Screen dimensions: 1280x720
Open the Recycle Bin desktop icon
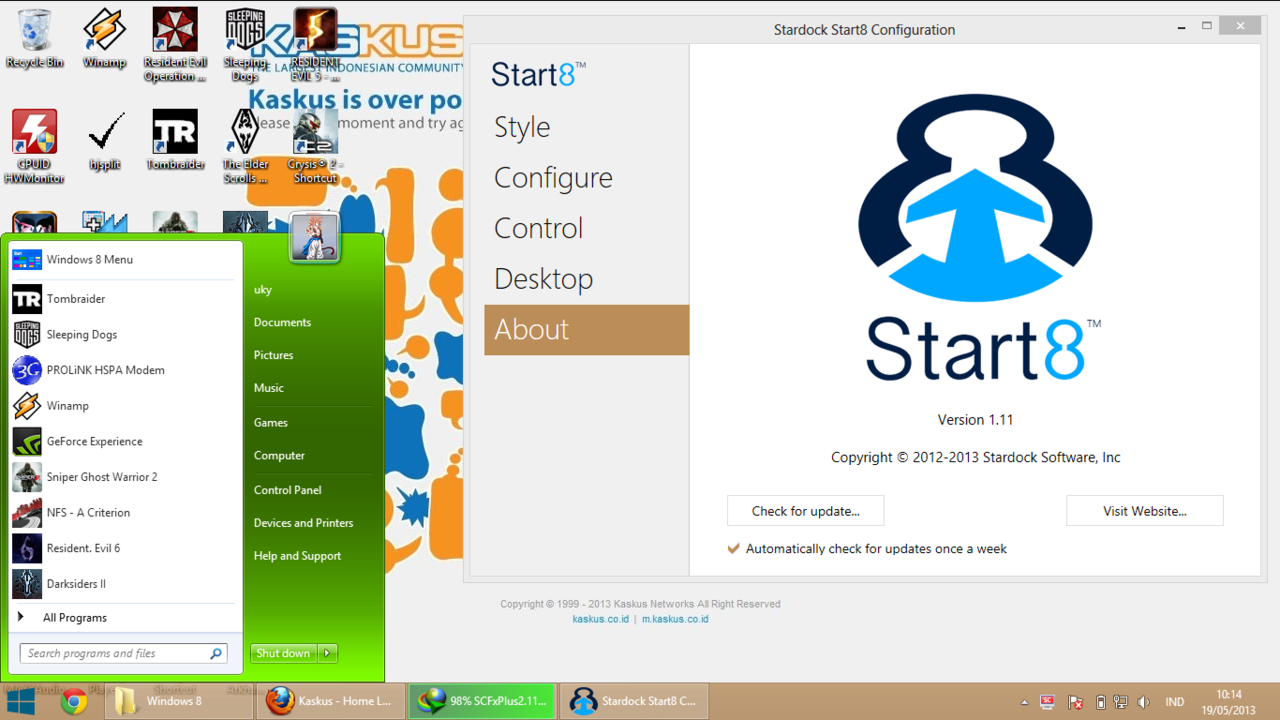pos(34,40)
